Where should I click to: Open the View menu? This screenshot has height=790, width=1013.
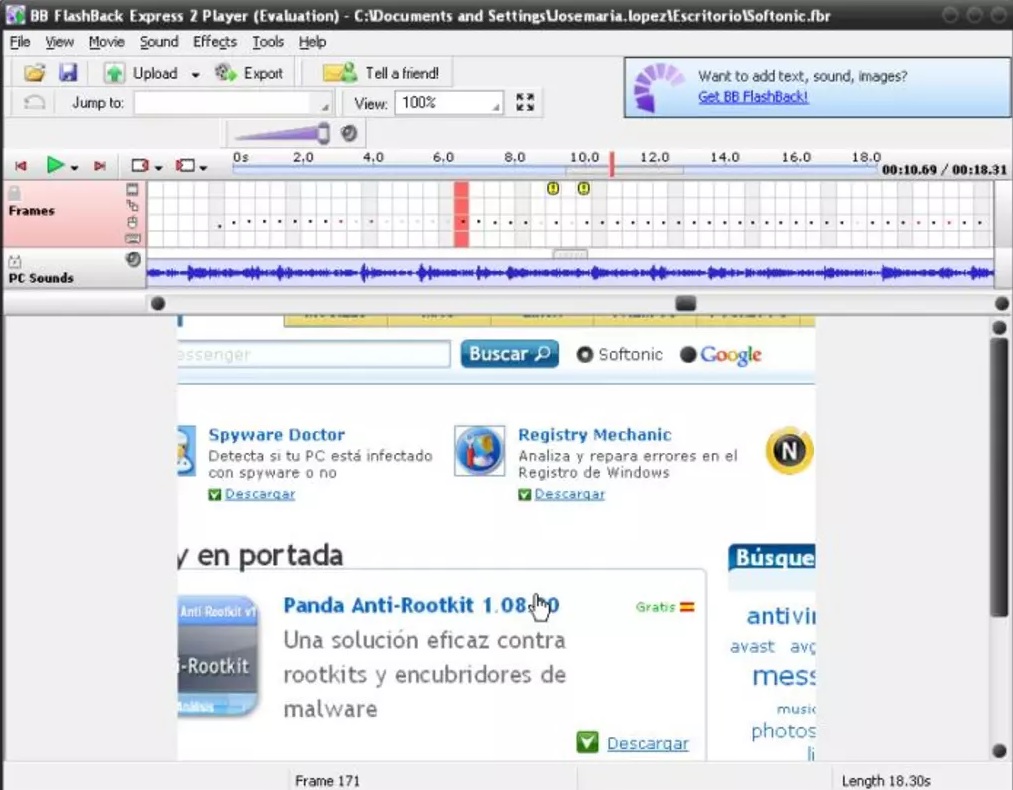click(x=59, y=42)
